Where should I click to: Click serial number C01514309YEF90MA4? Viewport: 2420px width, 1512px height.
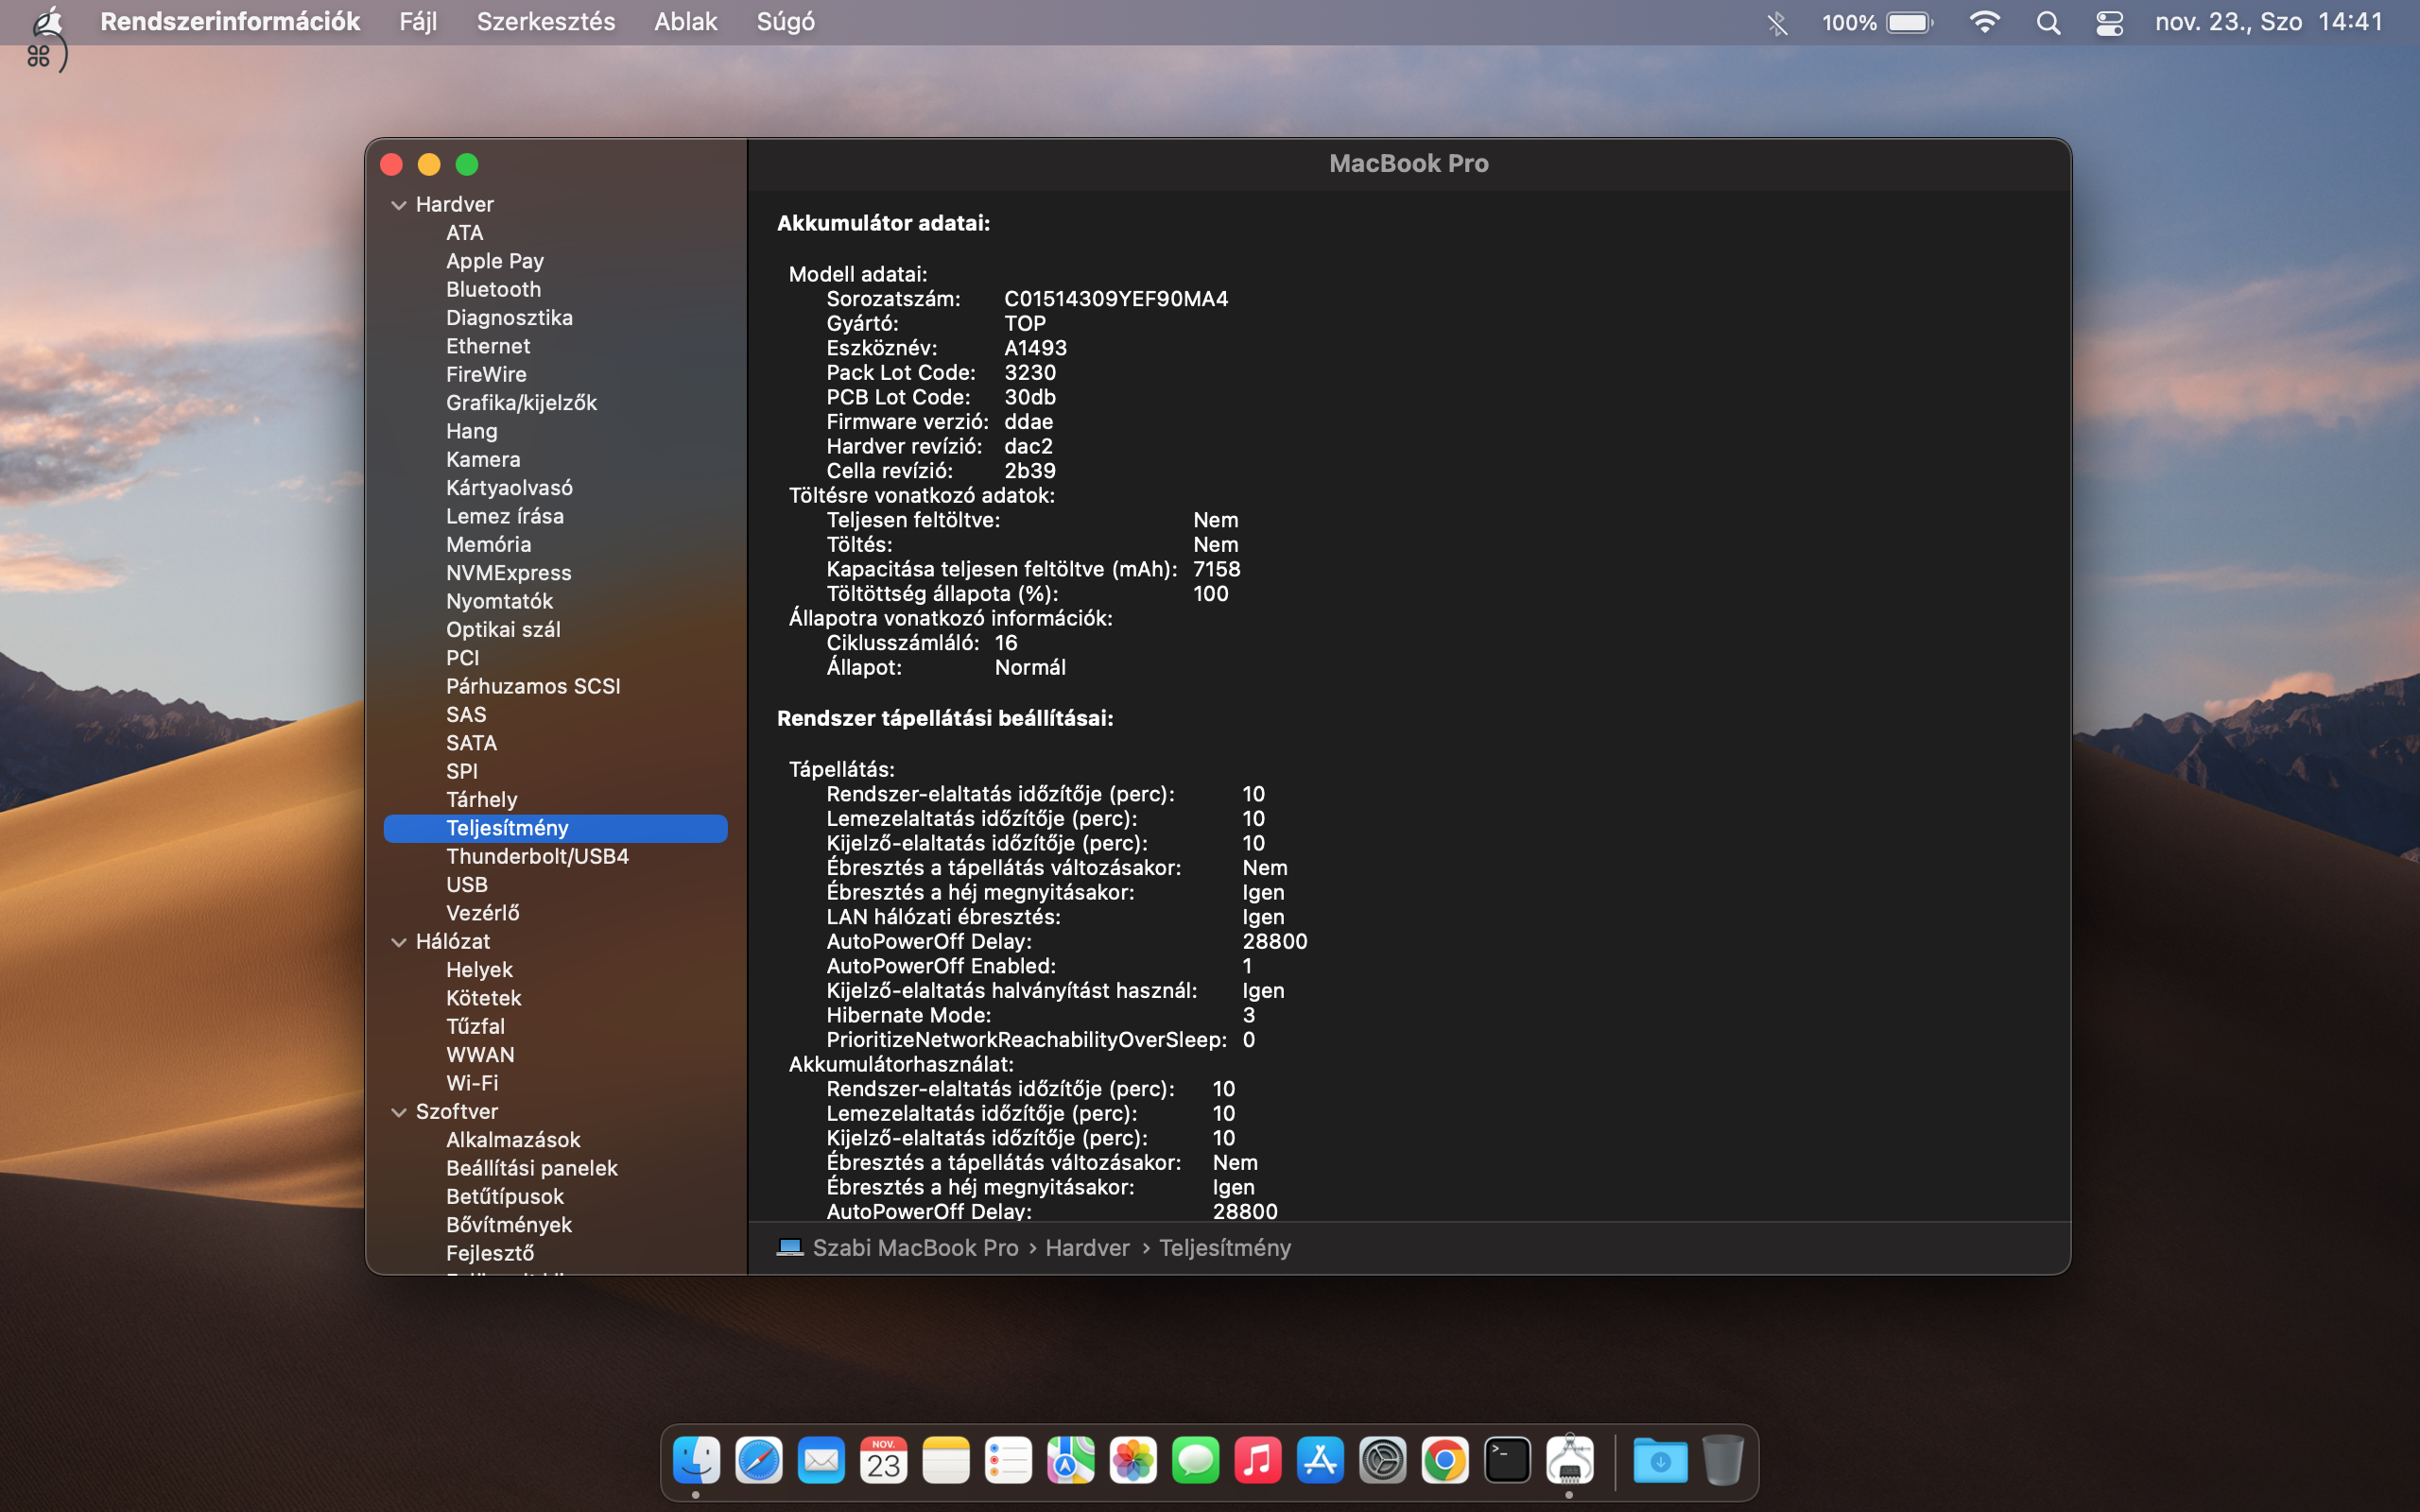(x=1116, y=299)
